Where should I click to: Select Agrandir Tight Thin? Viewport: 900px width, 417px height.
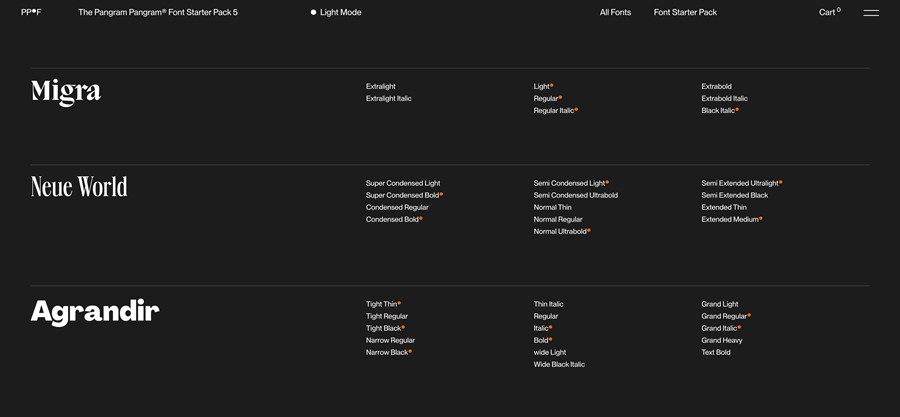click(382, 305)
